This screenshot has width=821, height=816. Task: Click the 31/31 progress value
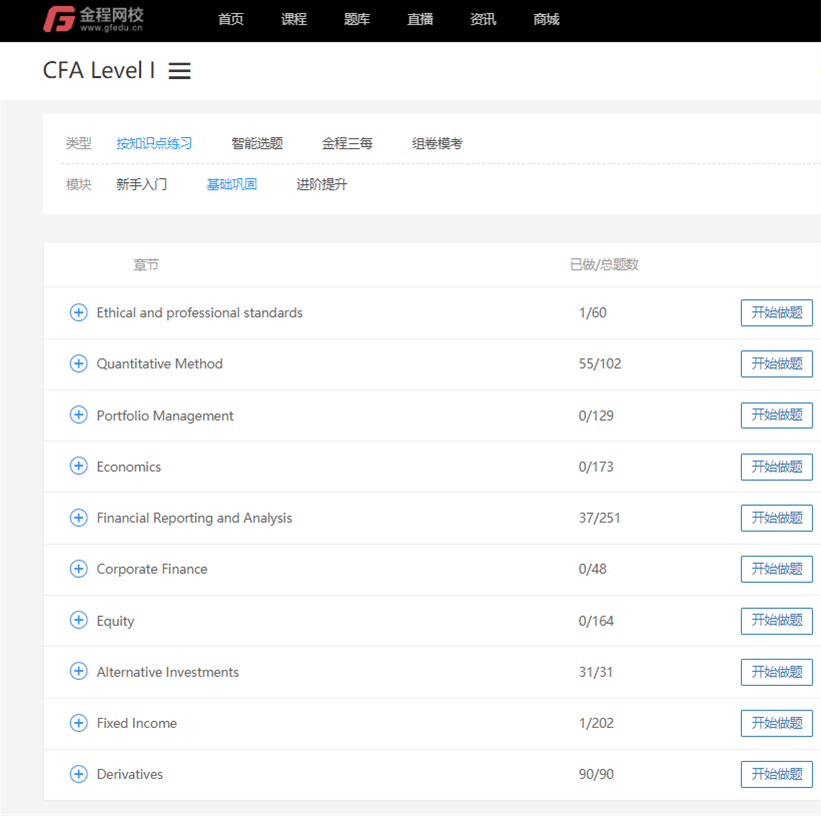click(596, 671)
